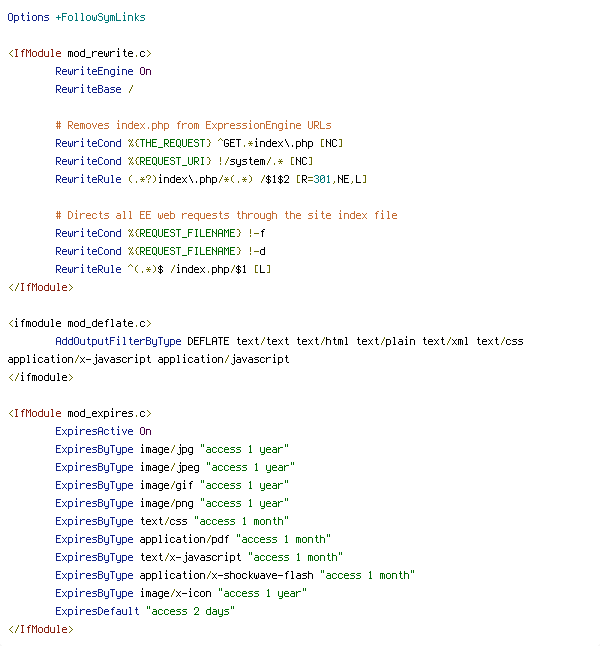Click the 'Directs all EE web requests' comment

coord(226,215)
